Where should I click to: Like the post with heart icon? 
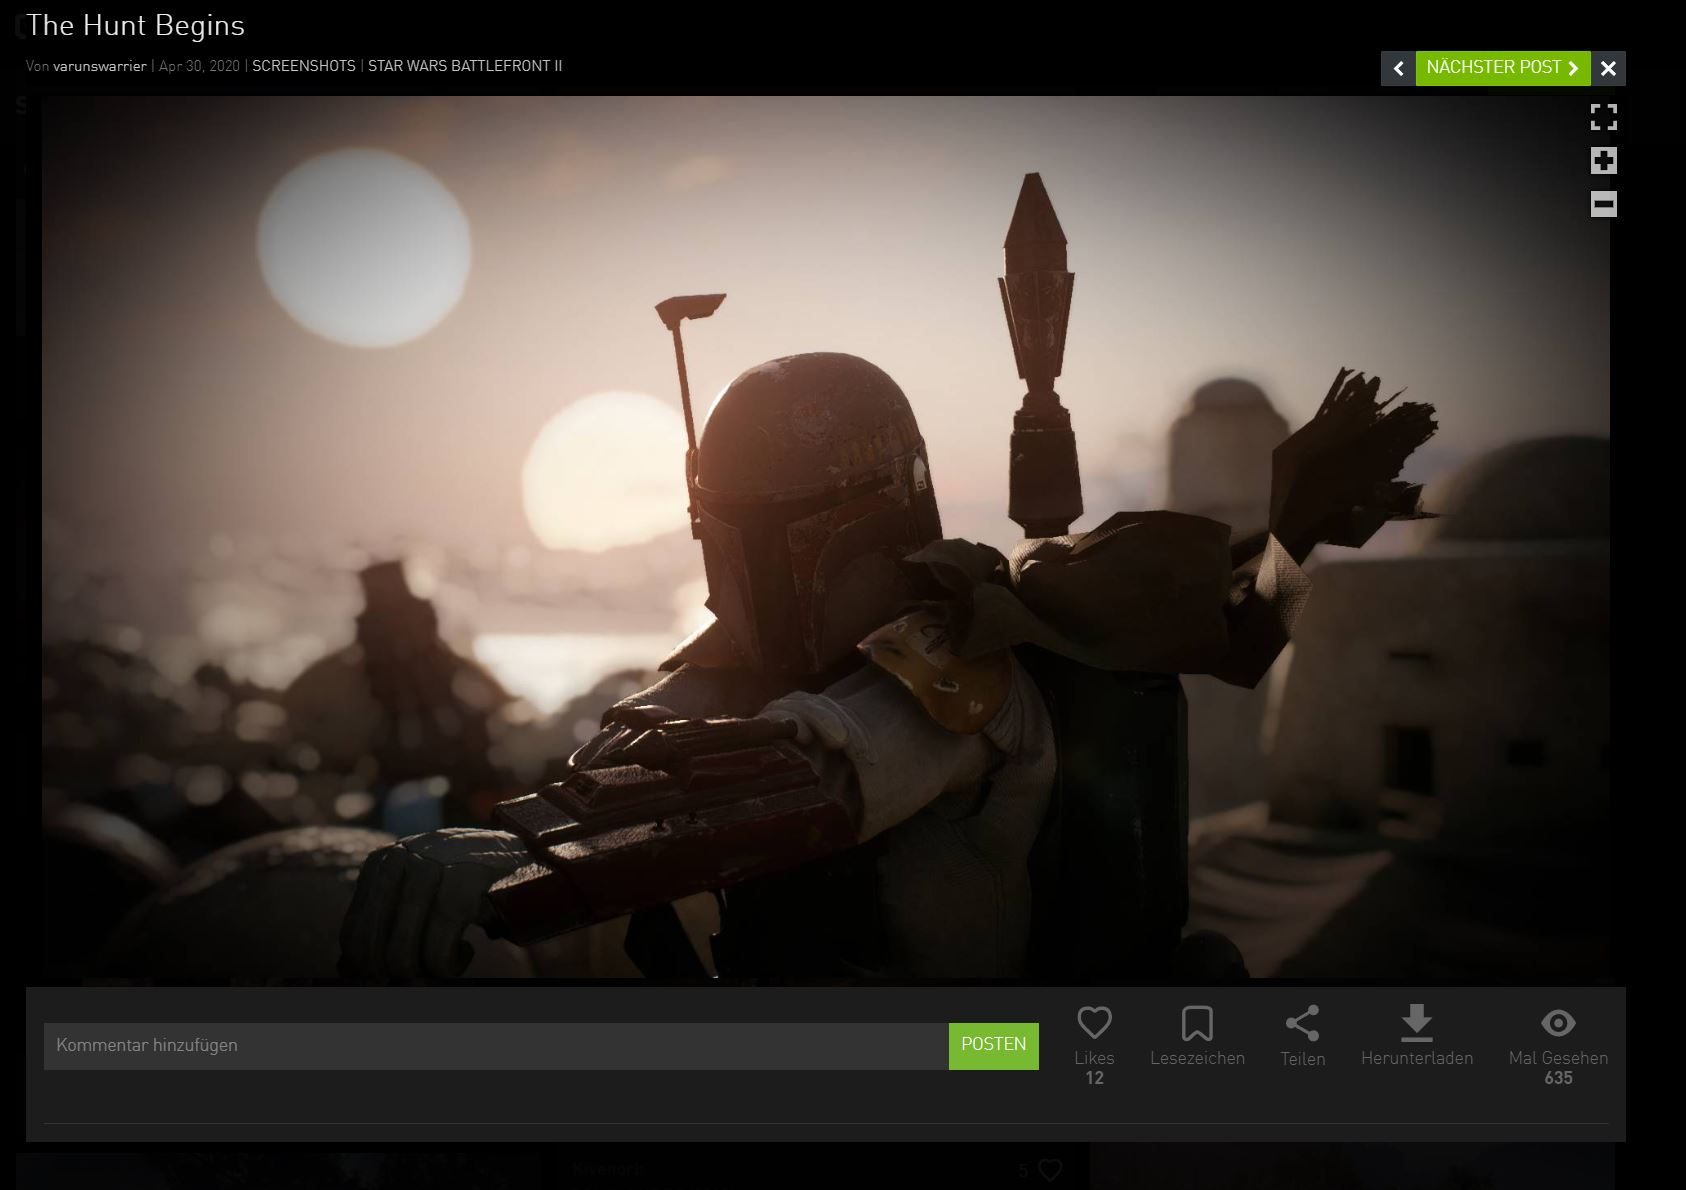tap(1094, 1022)
